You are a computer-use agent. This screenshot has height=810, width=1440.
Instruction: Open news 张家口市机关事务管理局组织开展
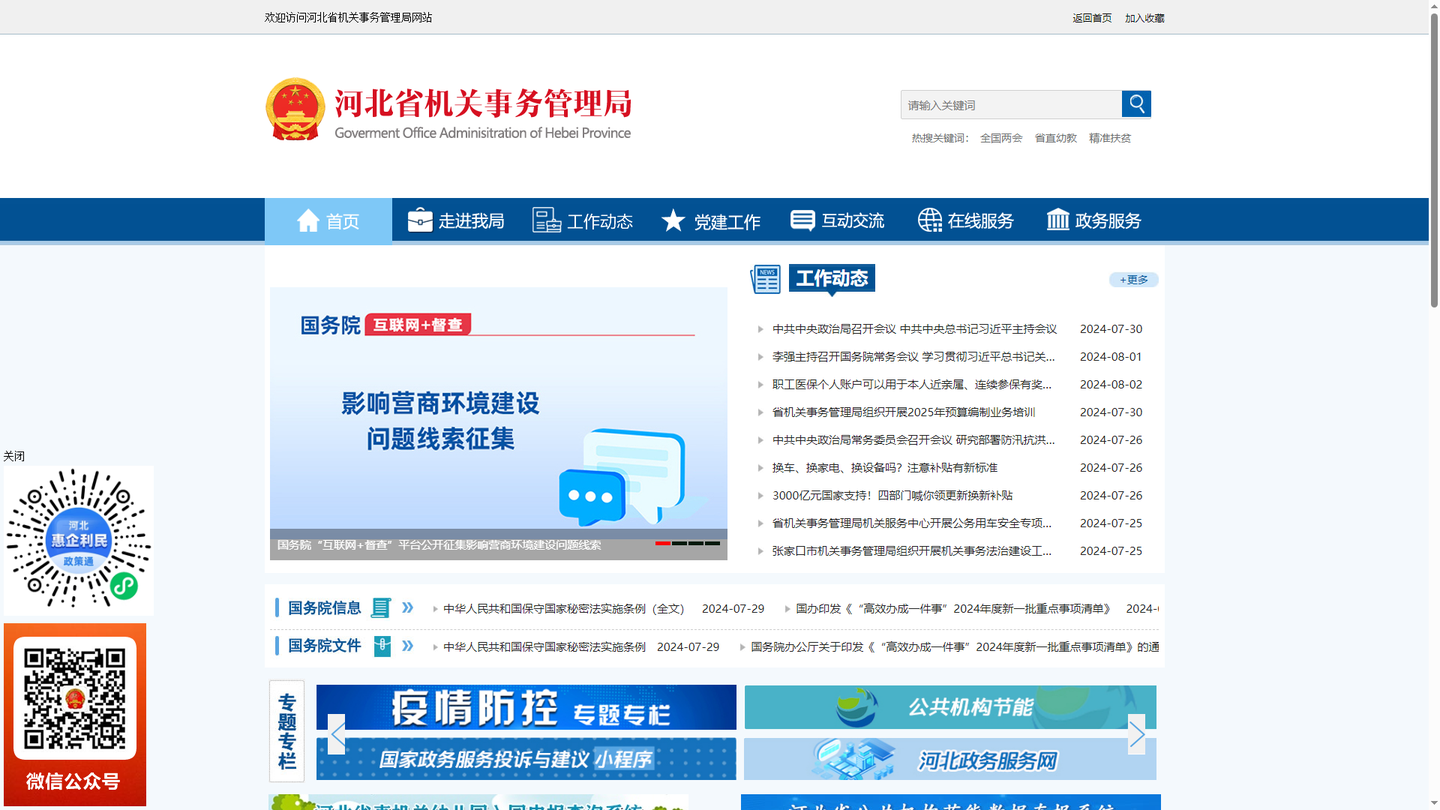[x=912, y=551]
